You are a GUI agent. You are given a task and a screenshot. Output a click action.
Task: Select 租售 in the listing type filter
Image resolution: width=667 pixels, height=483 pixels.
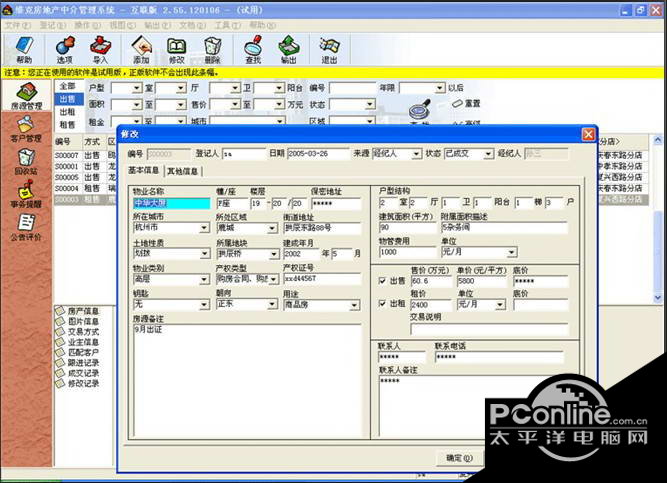(68, 125)
